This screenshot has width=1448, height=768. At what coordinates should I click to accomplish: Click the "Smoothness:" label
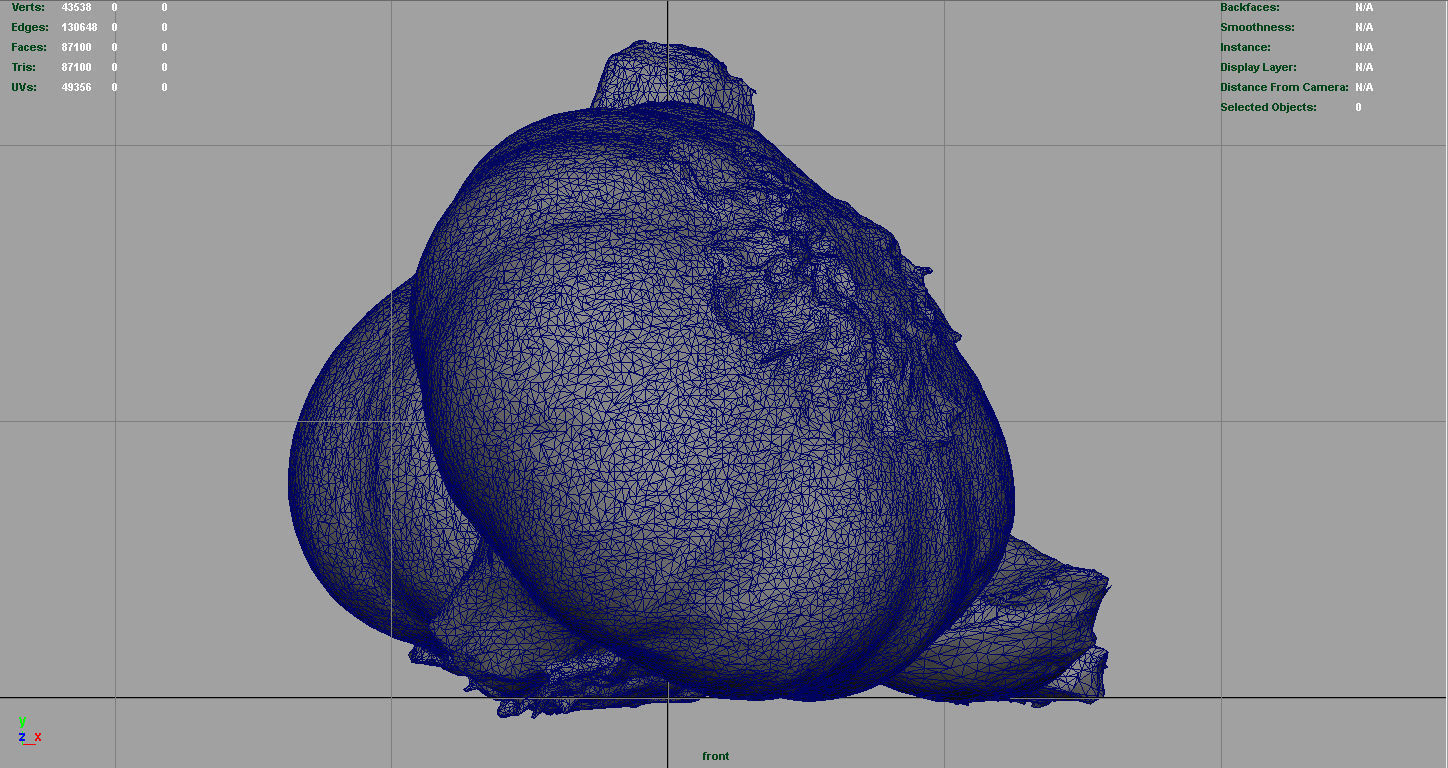[1257, 27]
